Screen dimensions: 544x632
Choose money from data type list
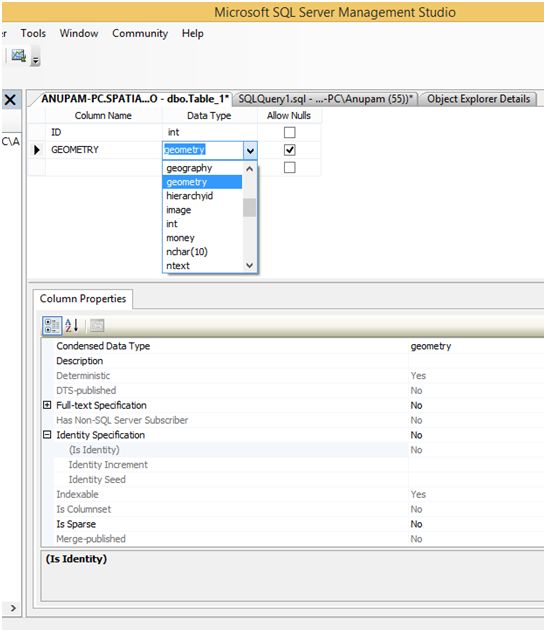[x=202, y=238]
